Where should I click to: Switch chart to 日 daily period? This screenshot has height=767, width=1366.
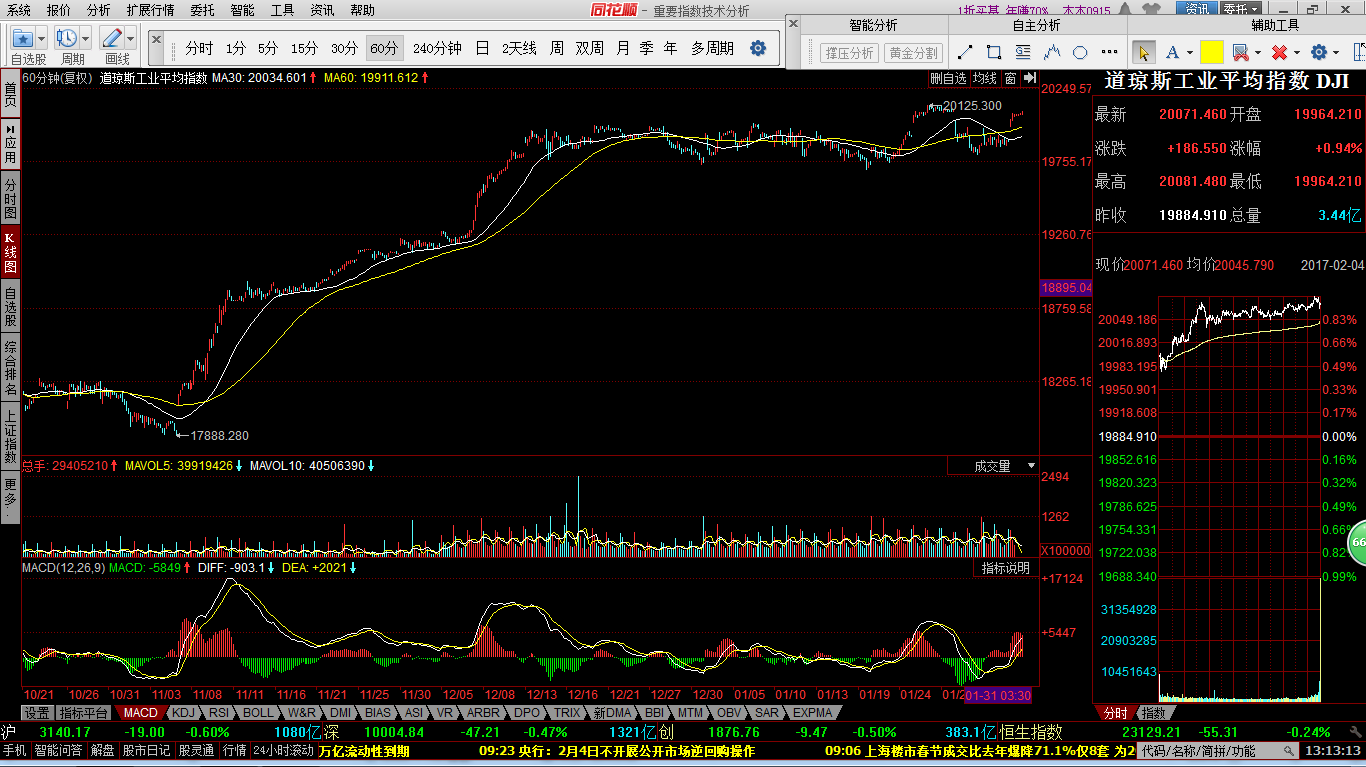[x=482, y=48]
